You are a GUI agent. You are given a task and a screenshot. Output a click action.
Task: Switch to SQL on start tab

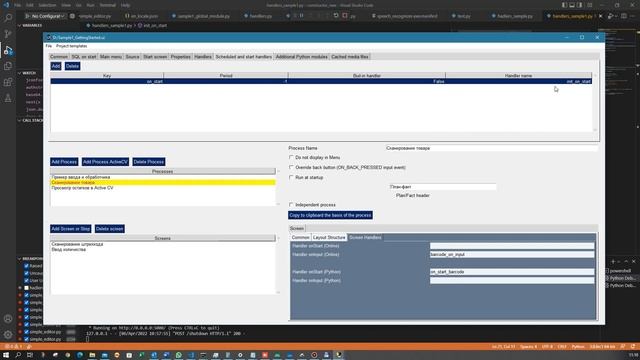84,57
